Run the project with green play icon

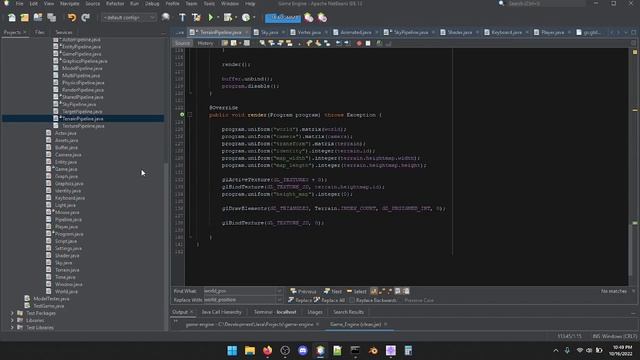211,18
